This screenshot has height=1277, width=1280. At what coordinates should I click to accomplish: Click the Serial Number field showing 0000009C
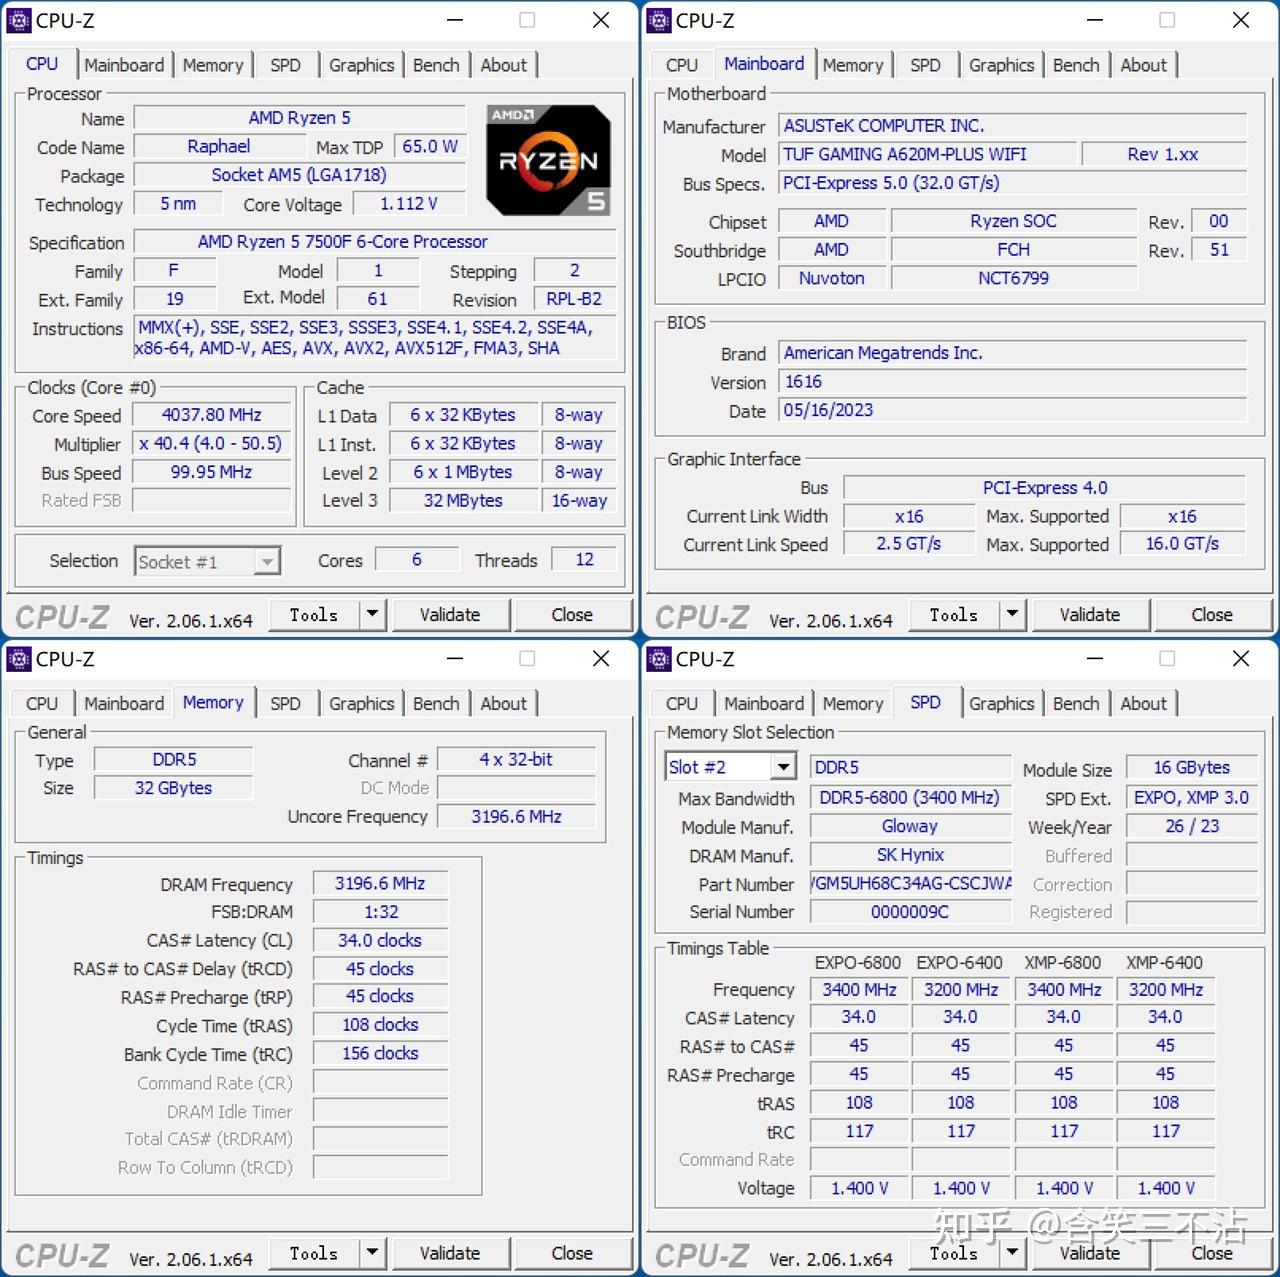[x=908, y=911]
